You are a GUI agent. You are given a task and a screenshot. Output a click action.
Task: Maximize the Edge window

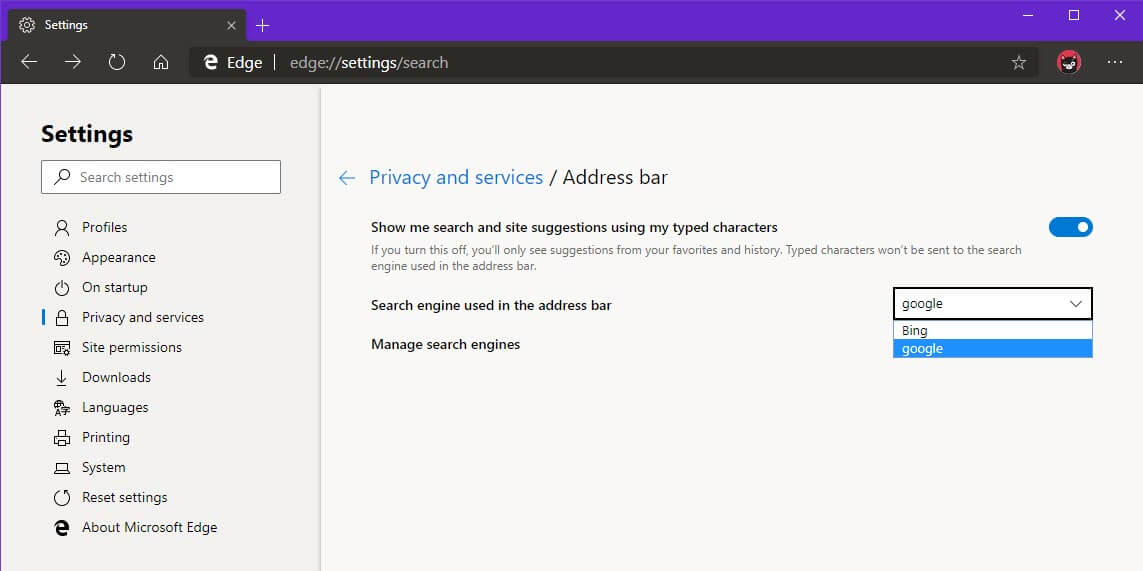point(1074,15)
